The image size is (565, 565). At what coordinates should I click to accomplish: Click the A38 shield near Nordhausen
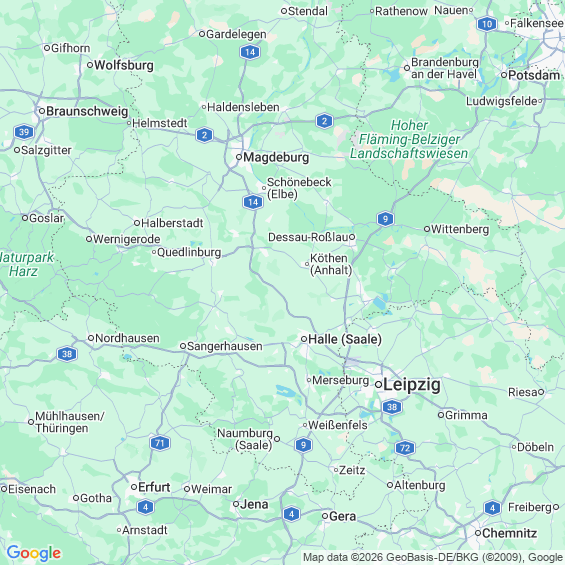67,354
